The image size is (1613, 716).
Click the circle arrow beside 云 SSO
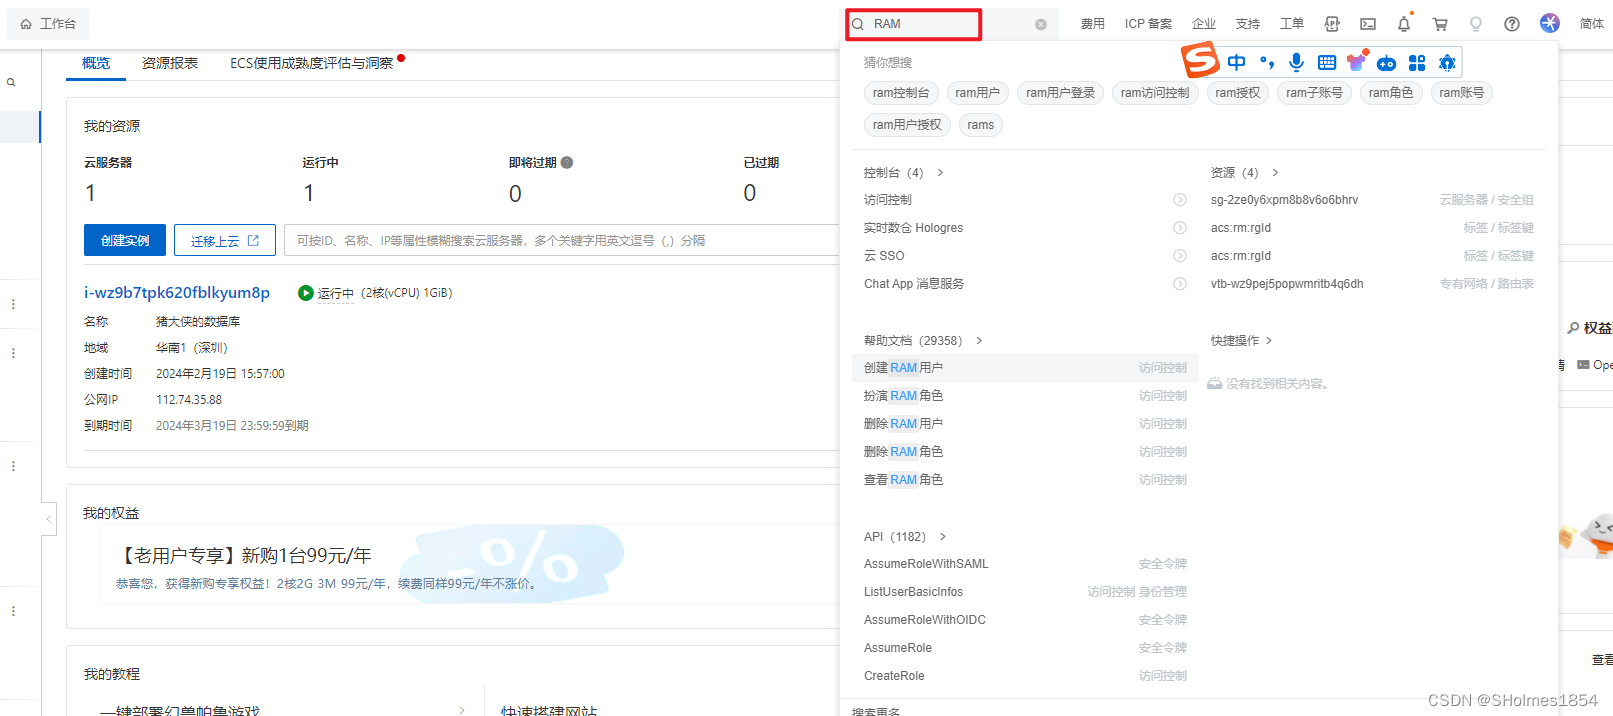coord(1180,256)
